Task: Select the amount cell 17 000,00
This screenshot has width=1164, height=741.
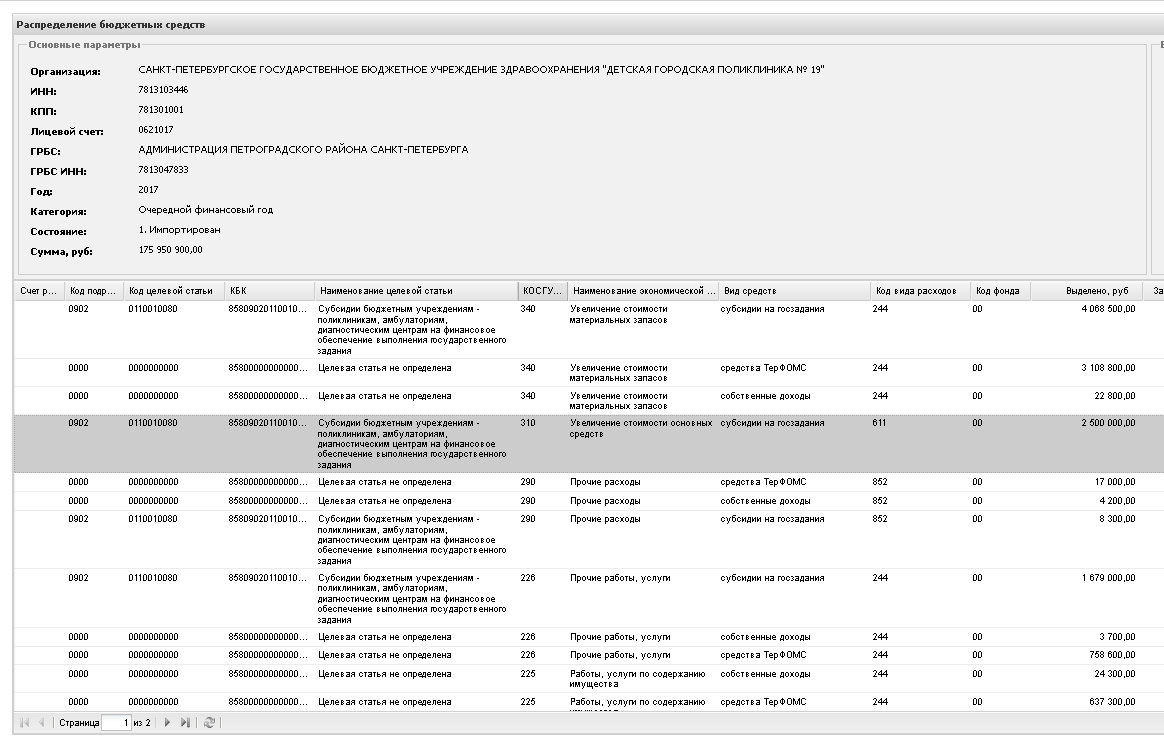Action: [x=1114, y=482]
